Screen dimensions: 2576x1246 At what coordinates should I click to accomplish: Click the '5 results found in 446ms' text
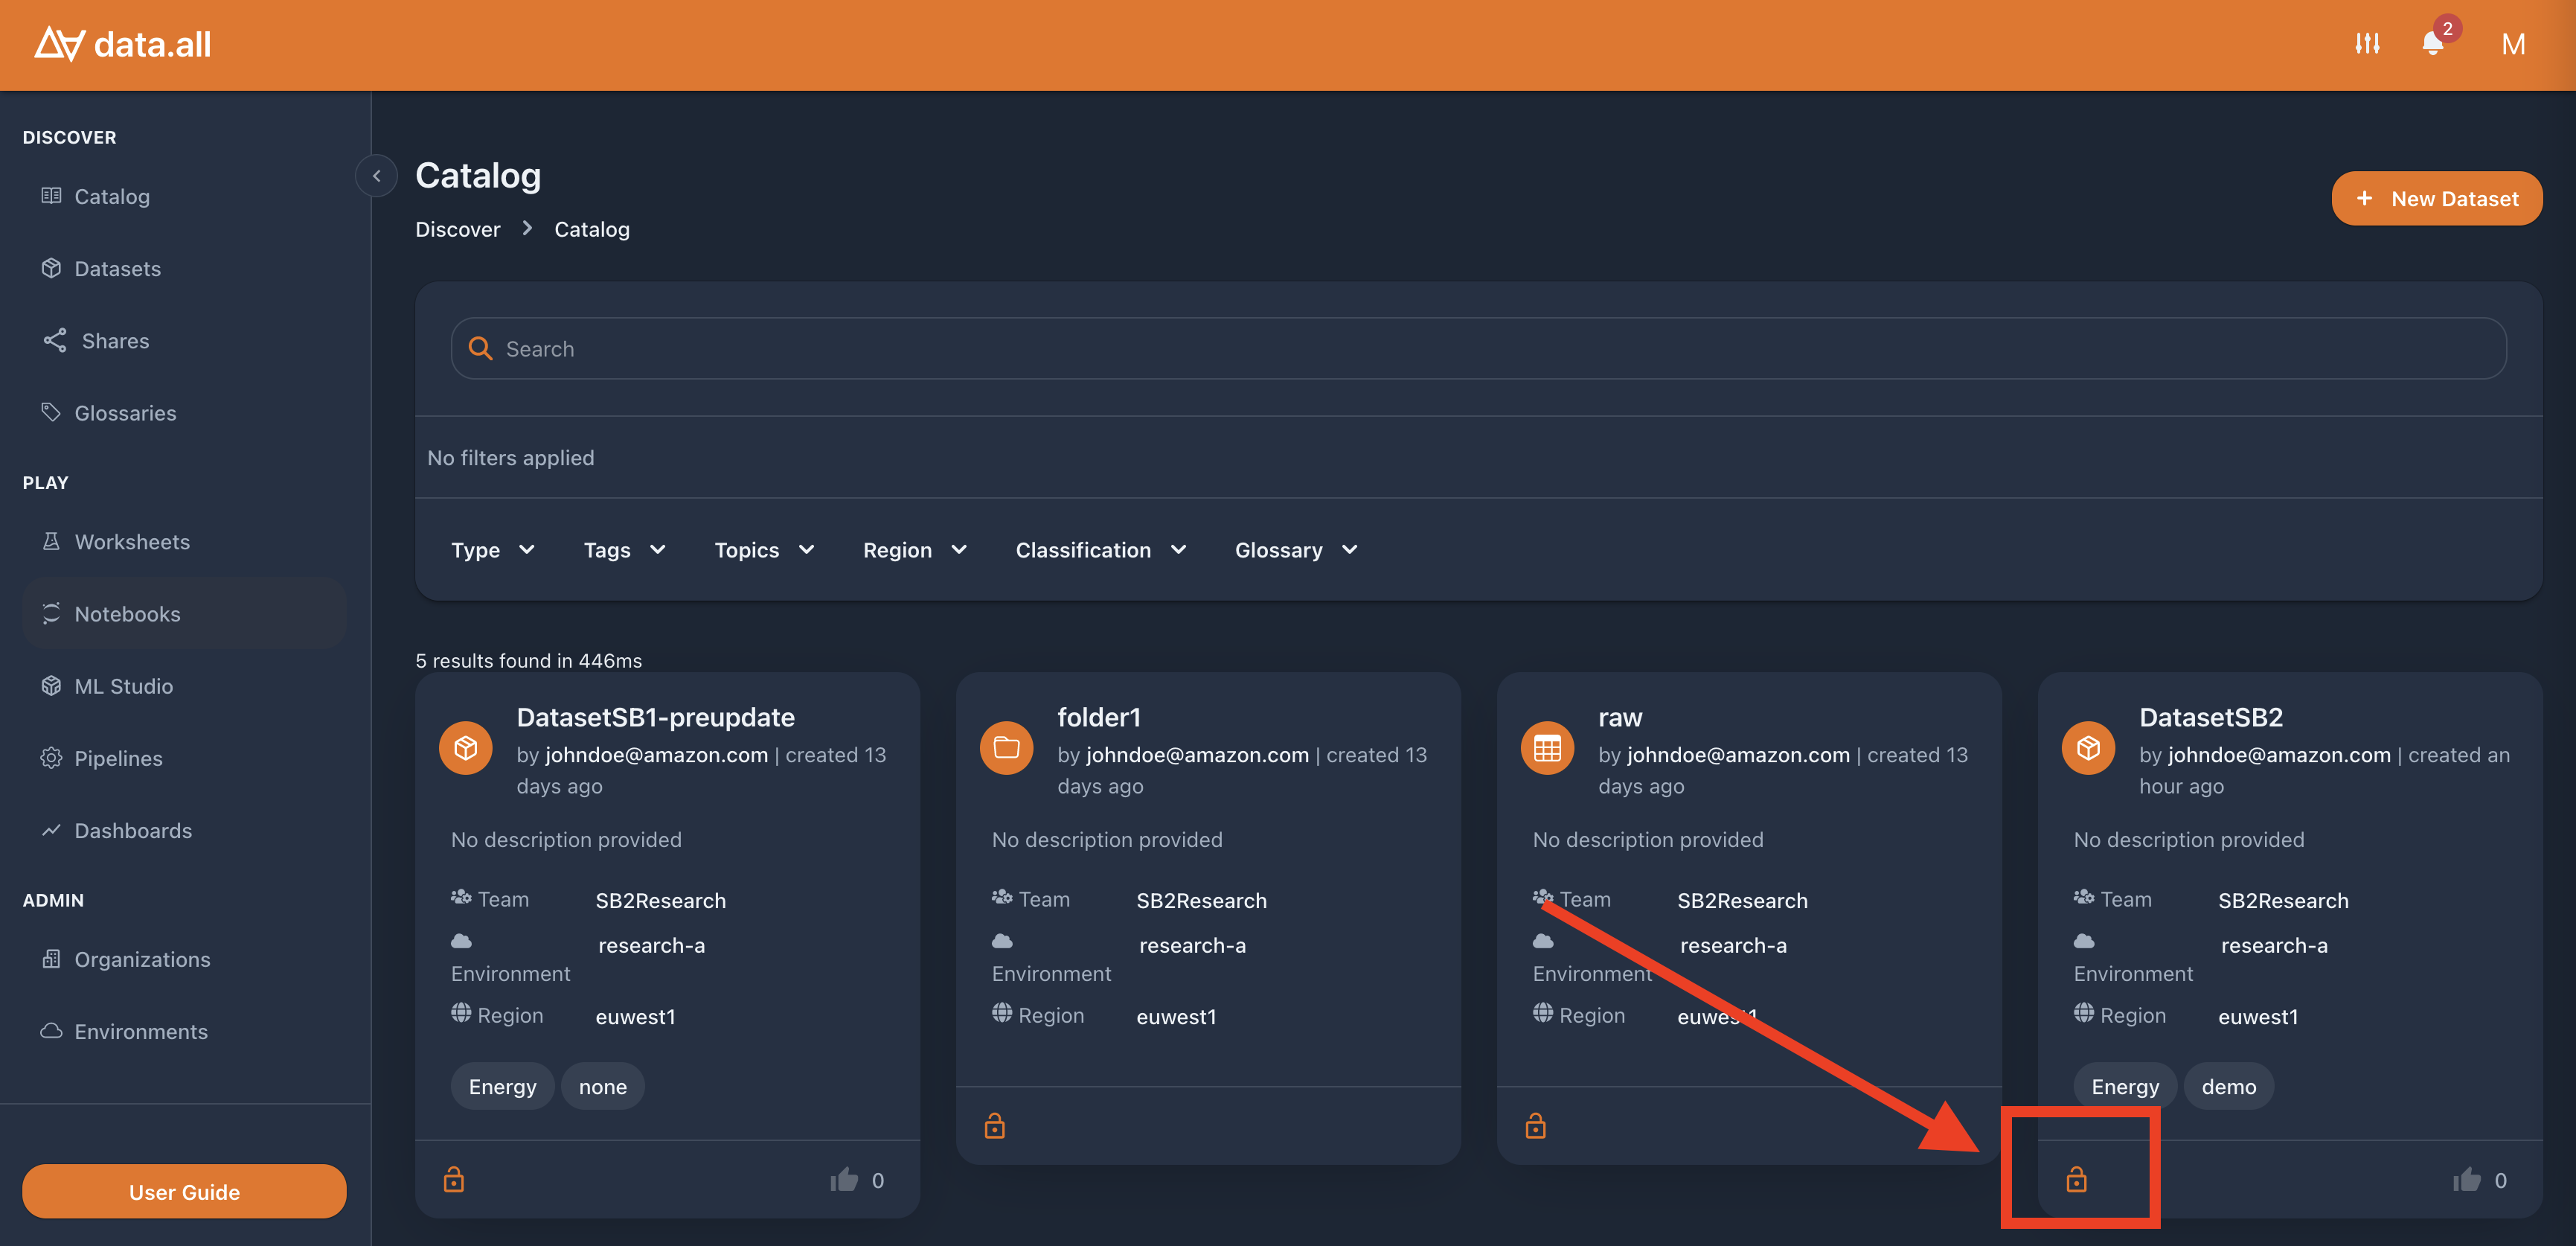click(529, 660)
